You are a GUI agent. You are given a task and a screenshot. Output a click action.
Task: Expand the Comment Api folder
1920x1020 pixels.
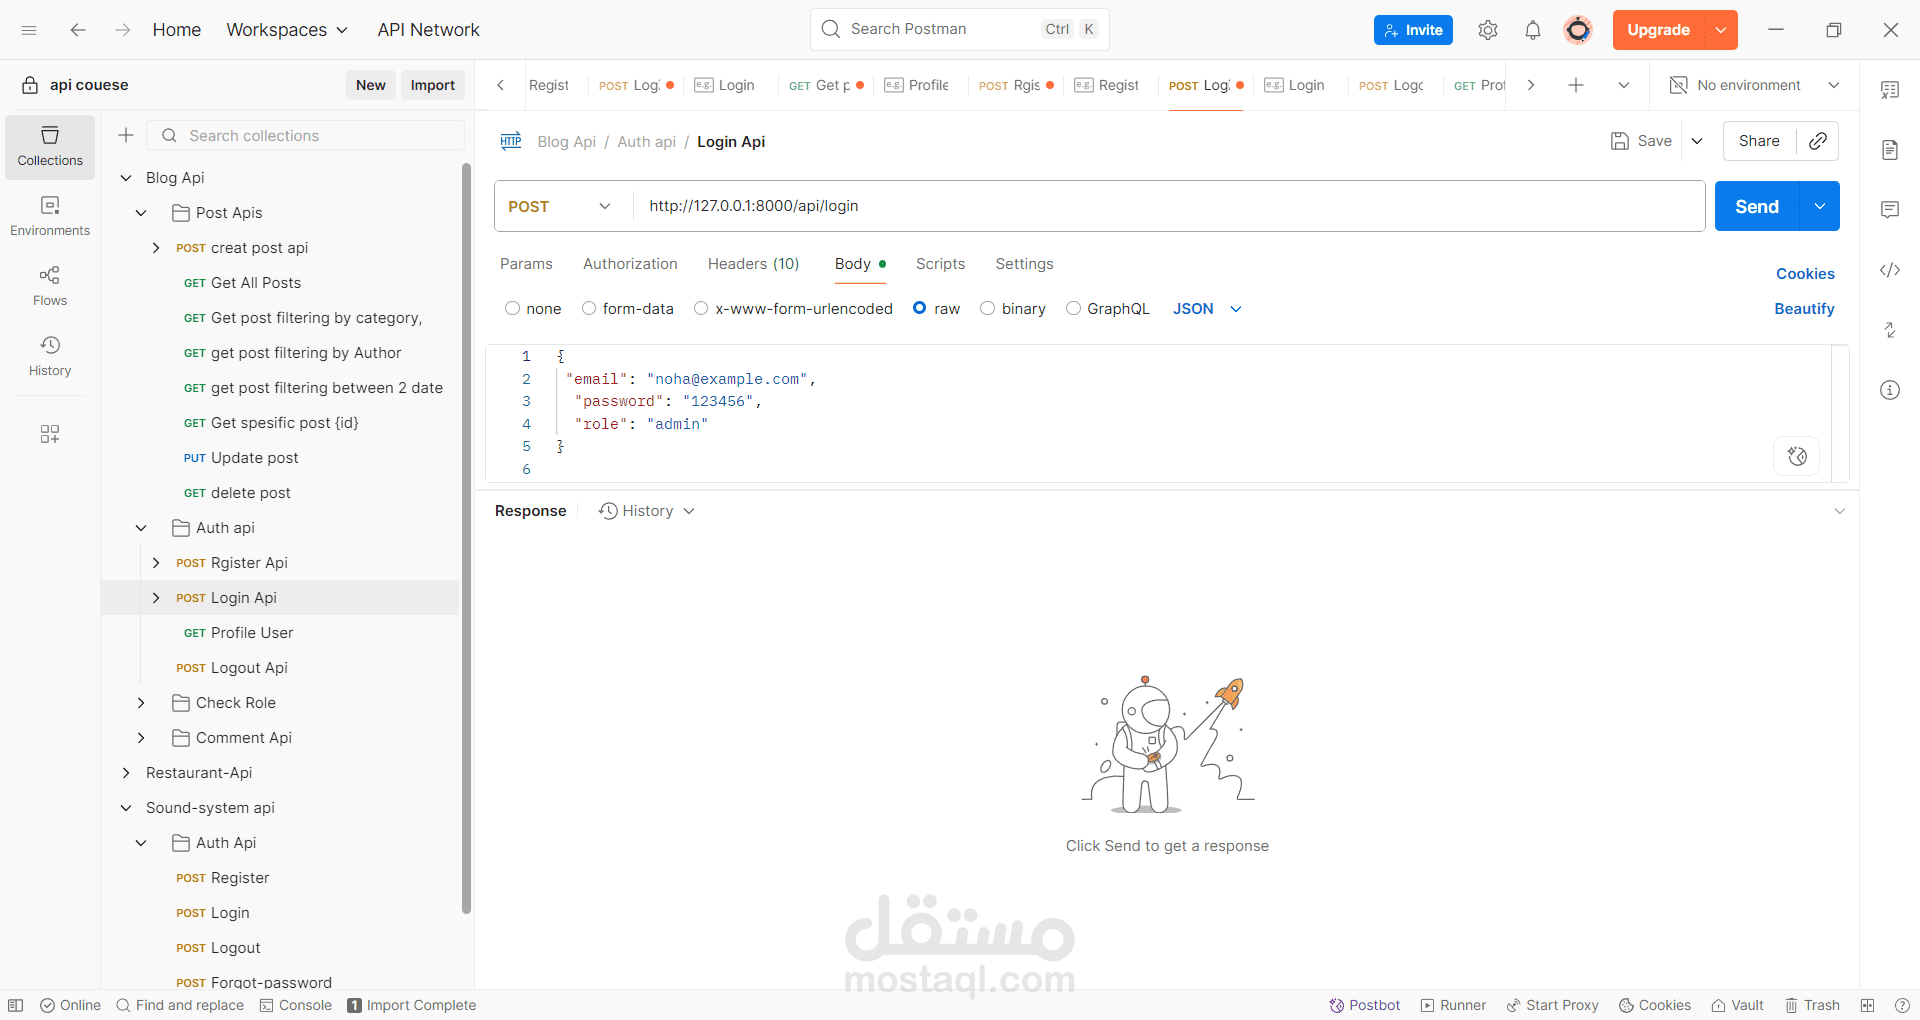pos(141,738)
